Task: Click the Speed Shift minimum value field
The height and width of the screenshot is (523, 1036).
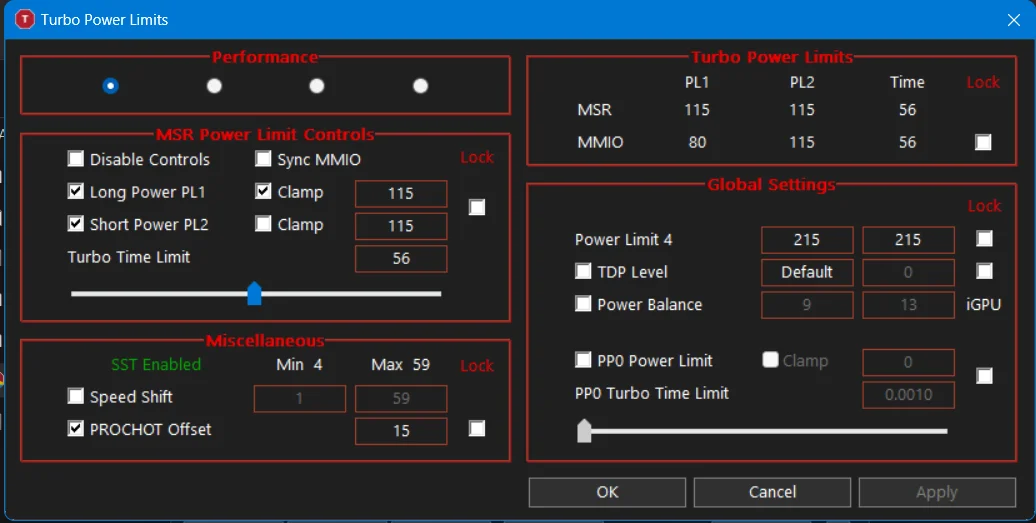Action: (x=300, y=398)
